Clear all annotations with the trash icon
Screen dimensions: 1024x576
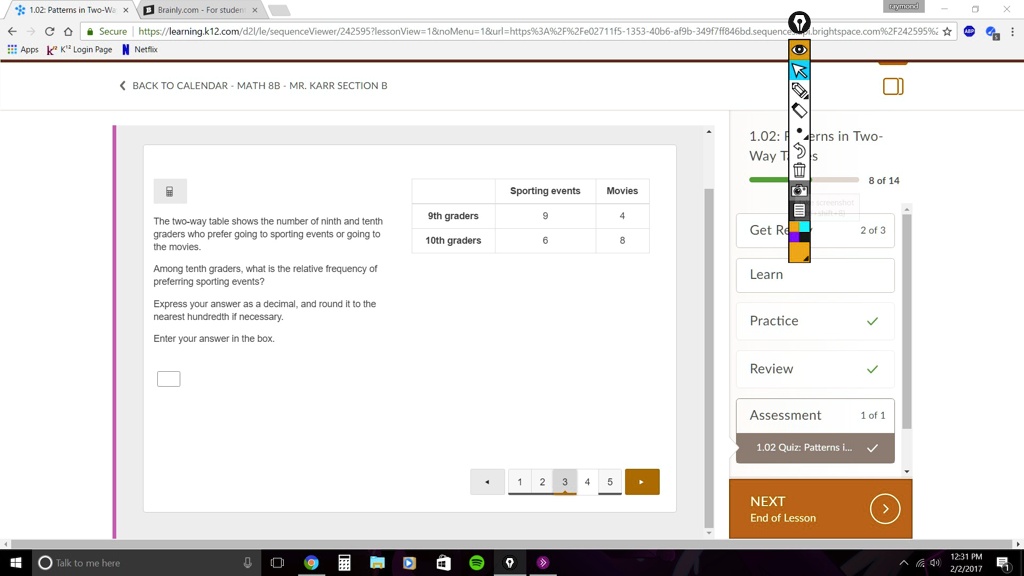[799, 169]
